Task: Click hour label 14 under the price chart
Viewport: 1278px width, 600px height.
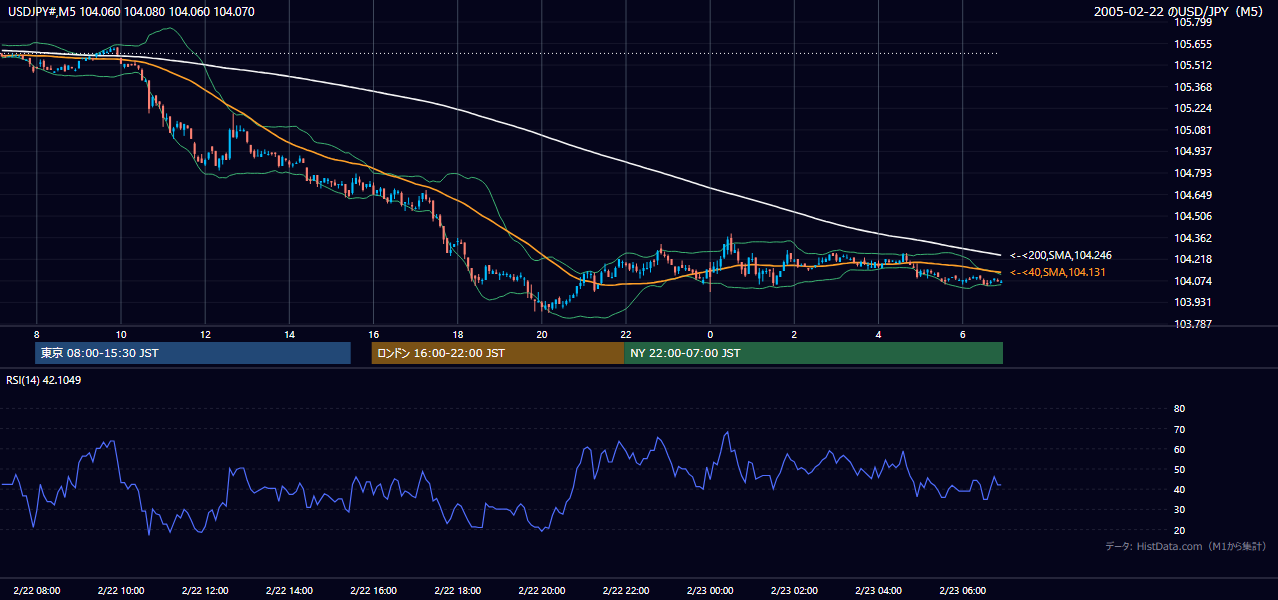Action: pos(289,333)
